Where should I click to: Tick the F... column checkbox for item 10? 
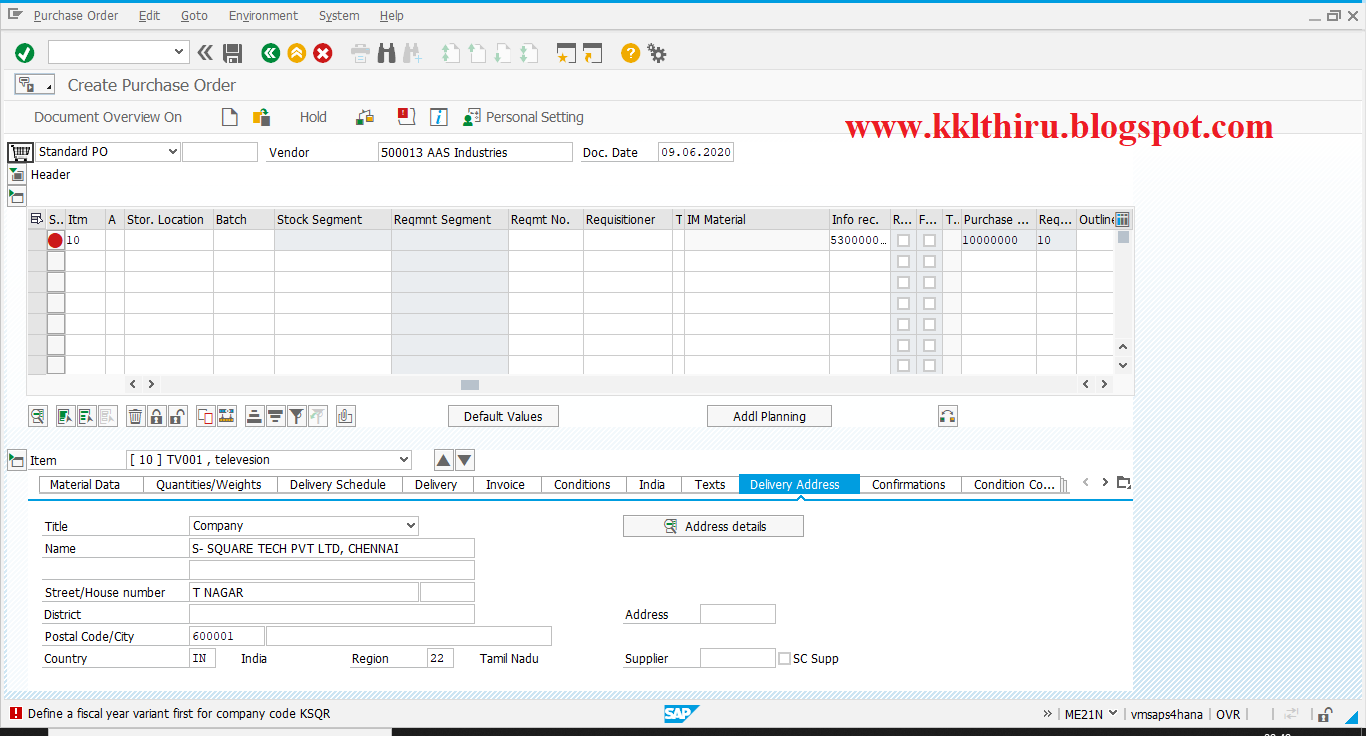[929, 240]
